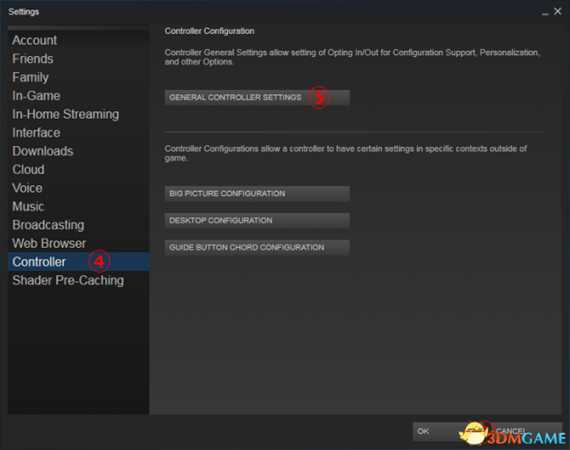This screenshot has height=450, width=570.
Task: Open Desktop Configuration button
Action: (257, 221)
